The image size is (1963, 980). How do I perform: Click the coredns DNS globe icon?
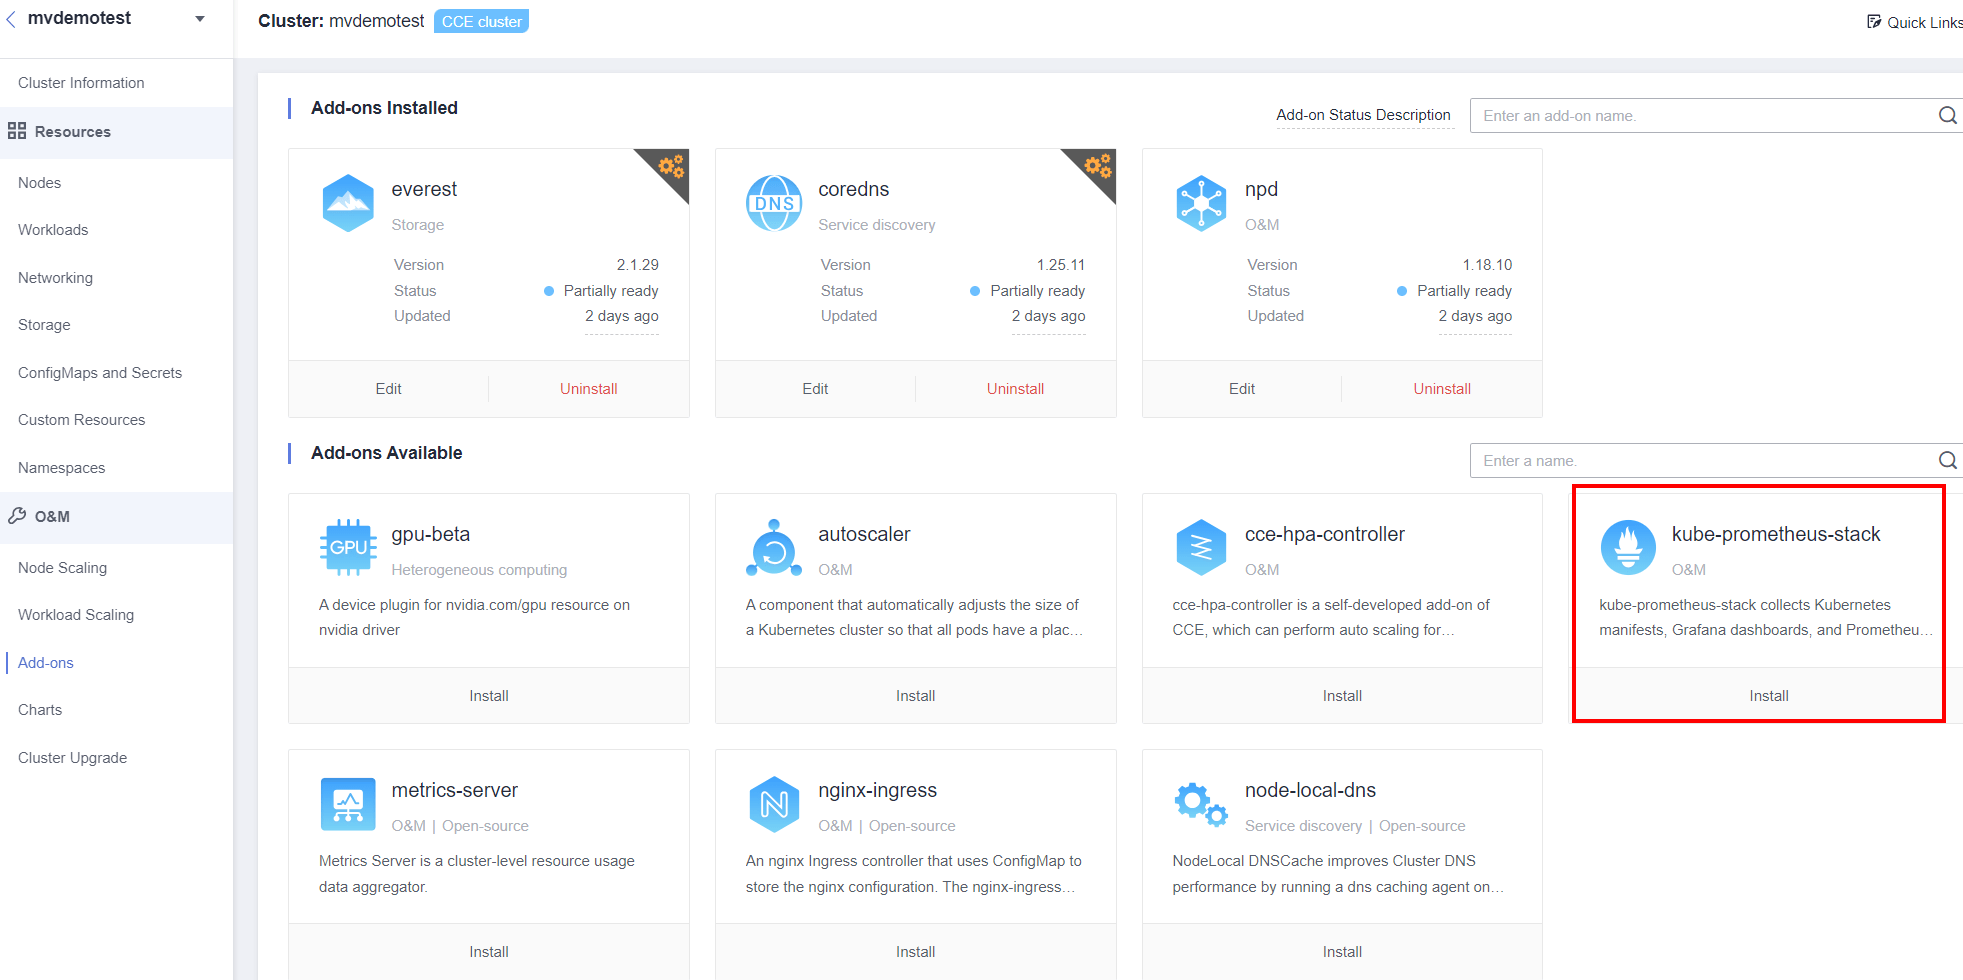click(x=774, y=203)
